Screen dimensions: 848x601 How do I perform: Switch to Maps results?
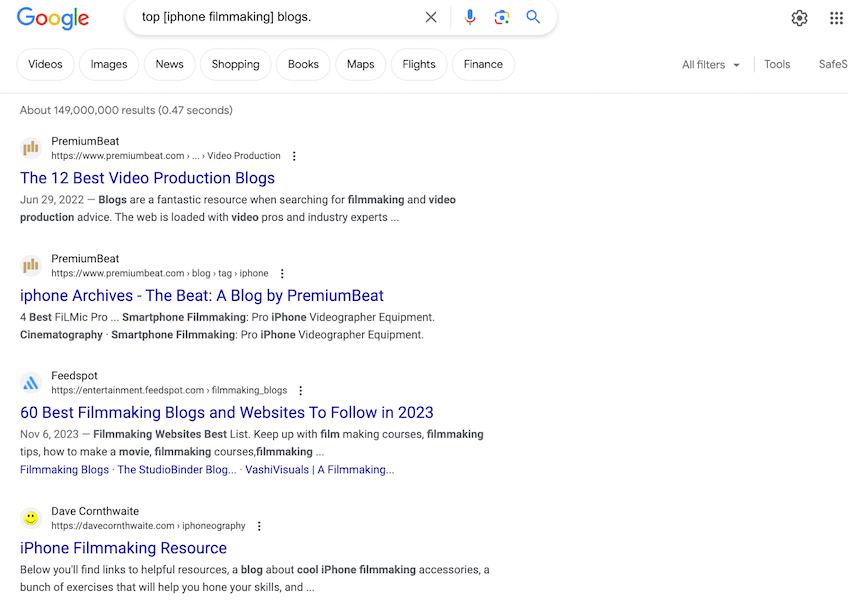(x=360, y=64)
